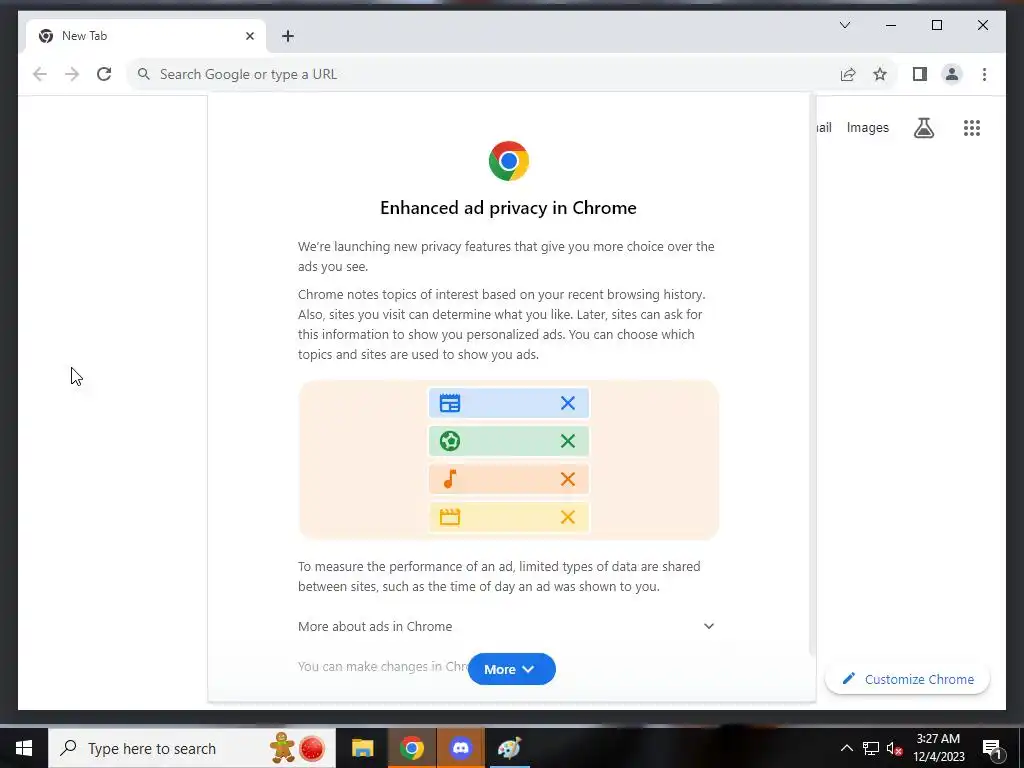Click the taskbar Type here to search box
This screenshot has height=768, width=1024.
click(191, 748)
